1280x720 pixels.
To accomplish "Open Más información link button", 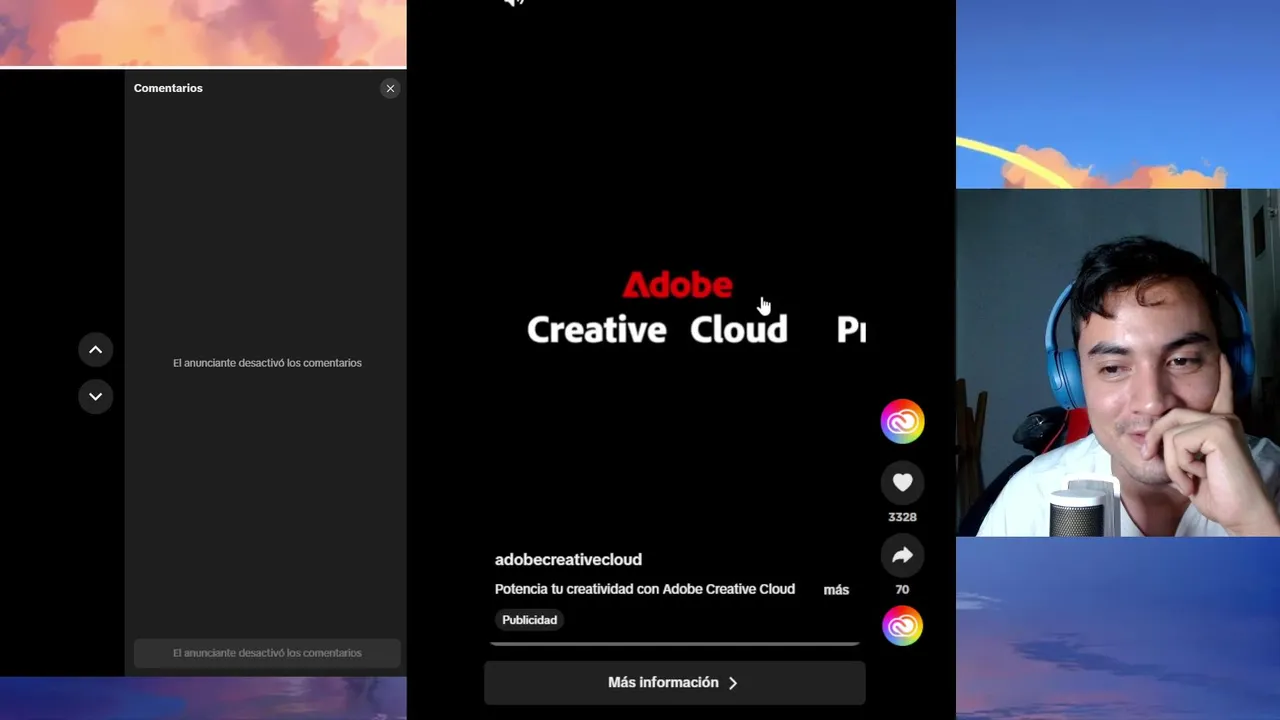I will click(674, 683).
